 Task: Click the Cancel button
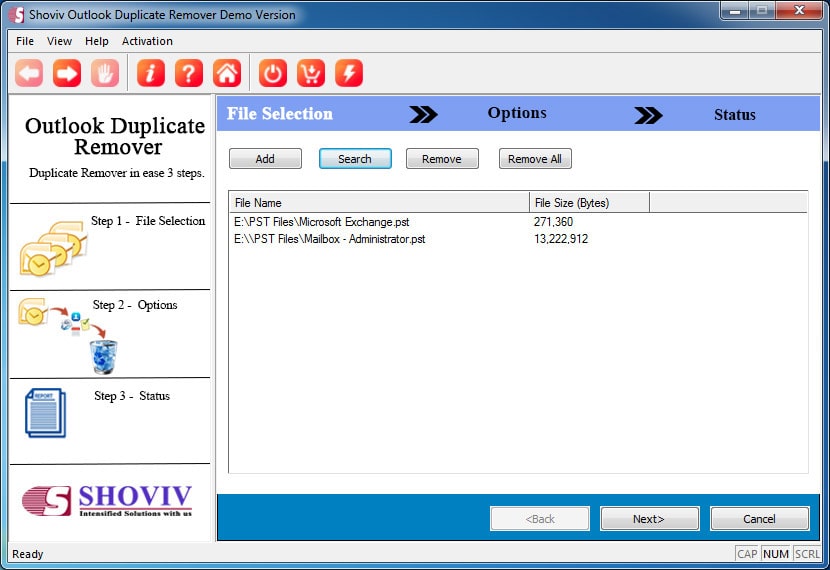click(760, 519)
